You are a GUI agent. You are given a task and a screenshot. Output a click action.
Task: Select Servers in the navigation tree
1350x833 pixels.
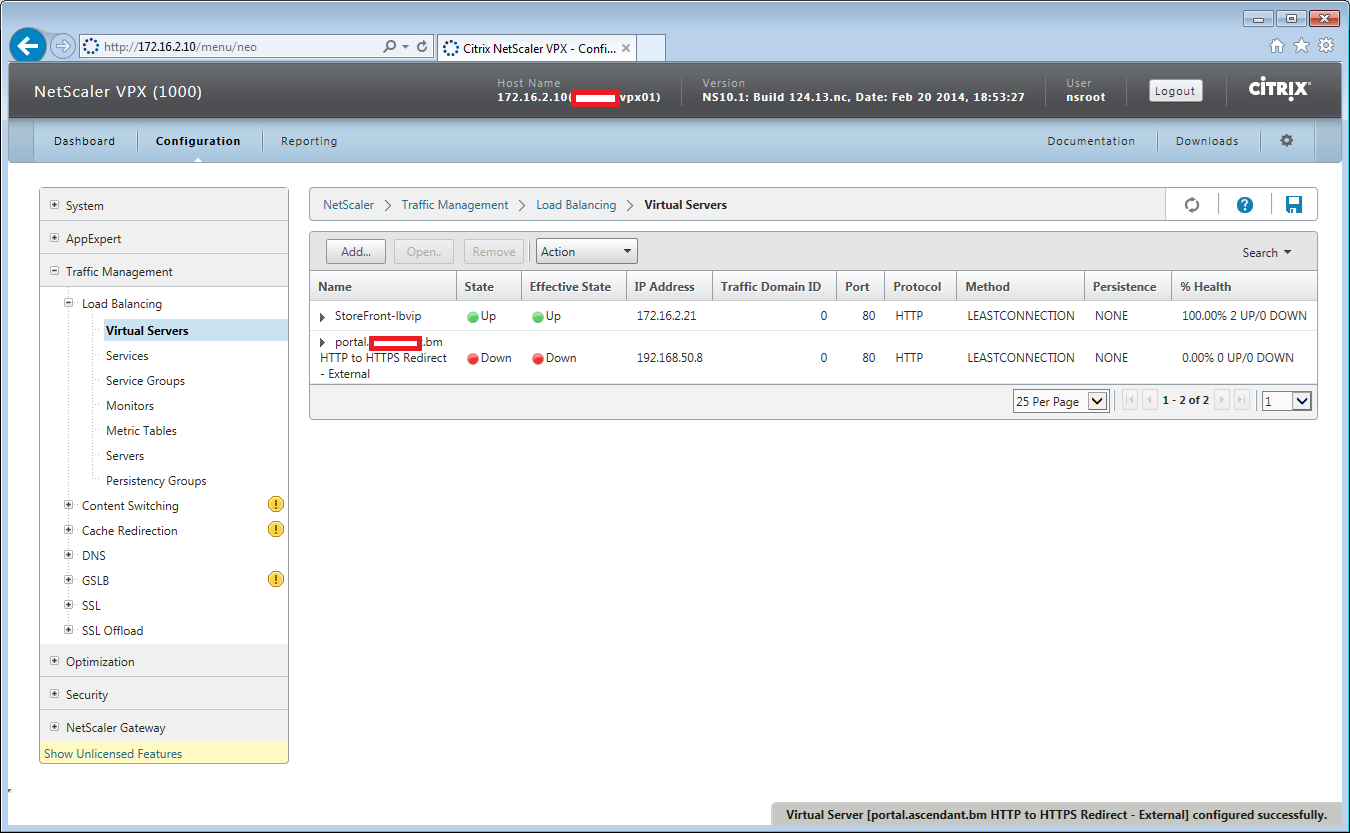click(125, 456)
